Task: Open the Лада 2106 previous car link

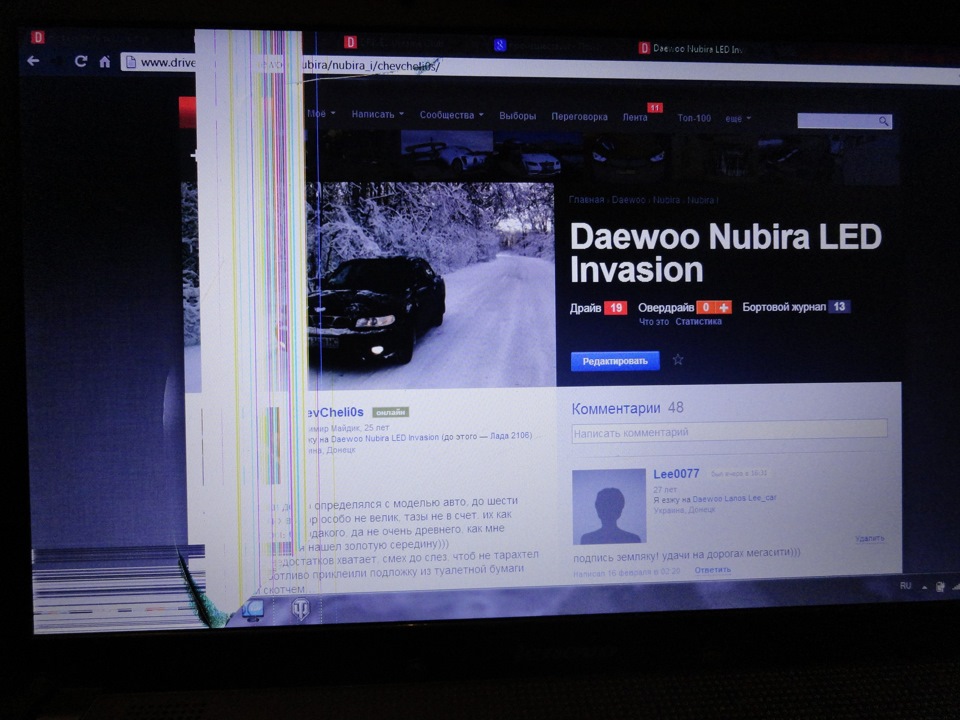Action: [x=511, y=435]
